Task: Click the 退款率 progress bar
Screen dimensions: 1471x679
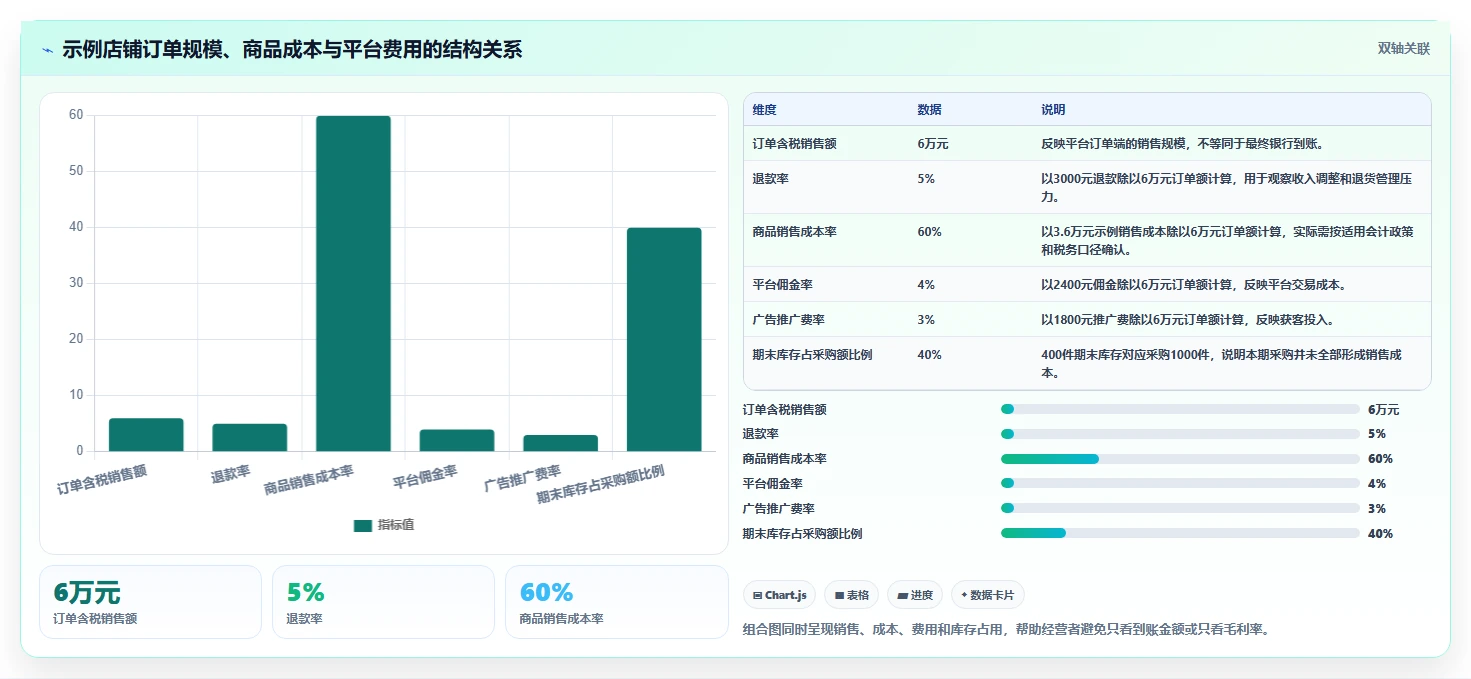Action: [1180, 434]
